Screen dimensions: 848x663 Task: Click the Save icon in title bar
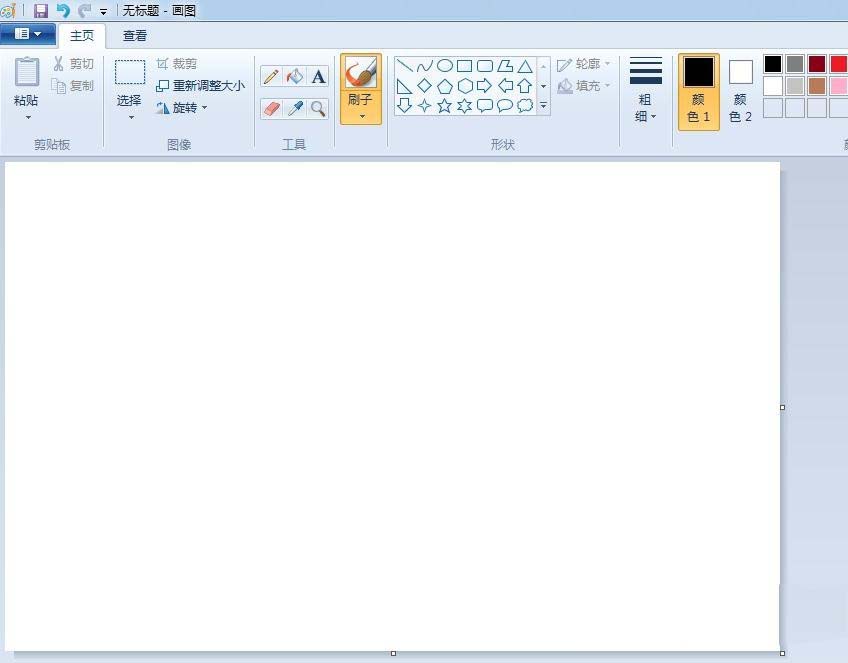(x=41, y=10)
